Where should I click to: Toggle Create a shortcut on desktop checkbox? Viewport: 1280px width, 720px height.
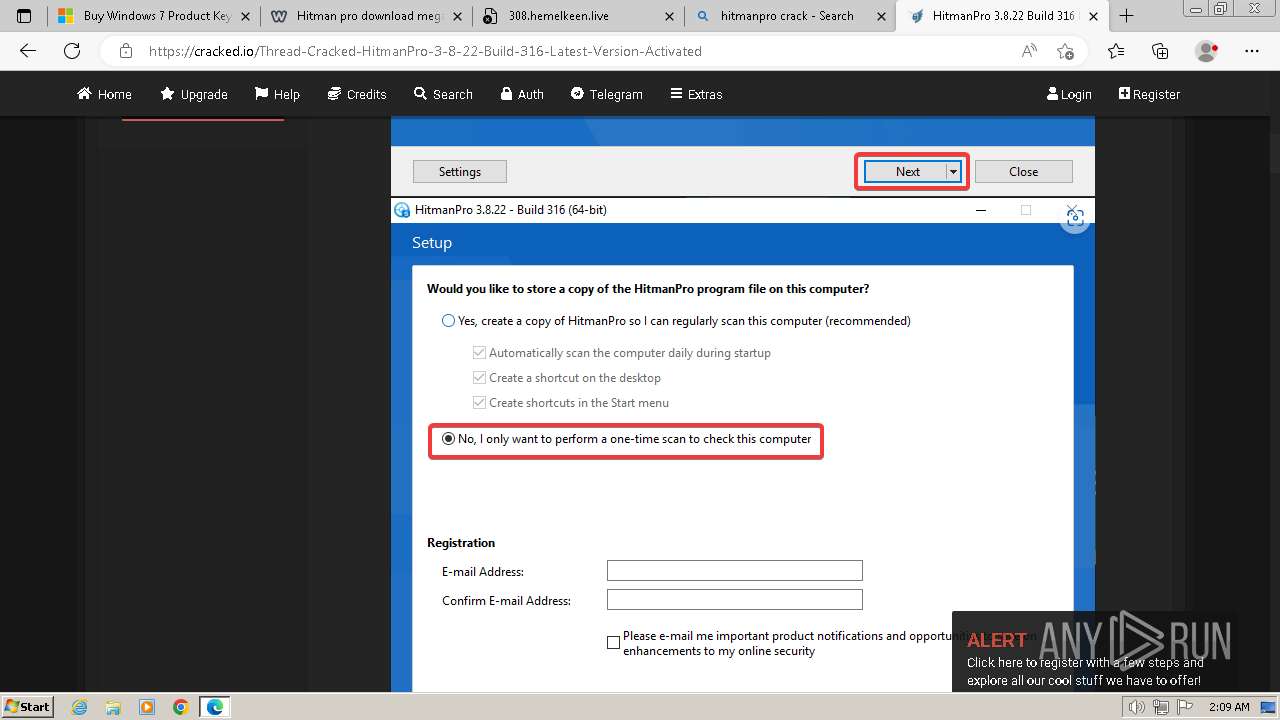479,378
